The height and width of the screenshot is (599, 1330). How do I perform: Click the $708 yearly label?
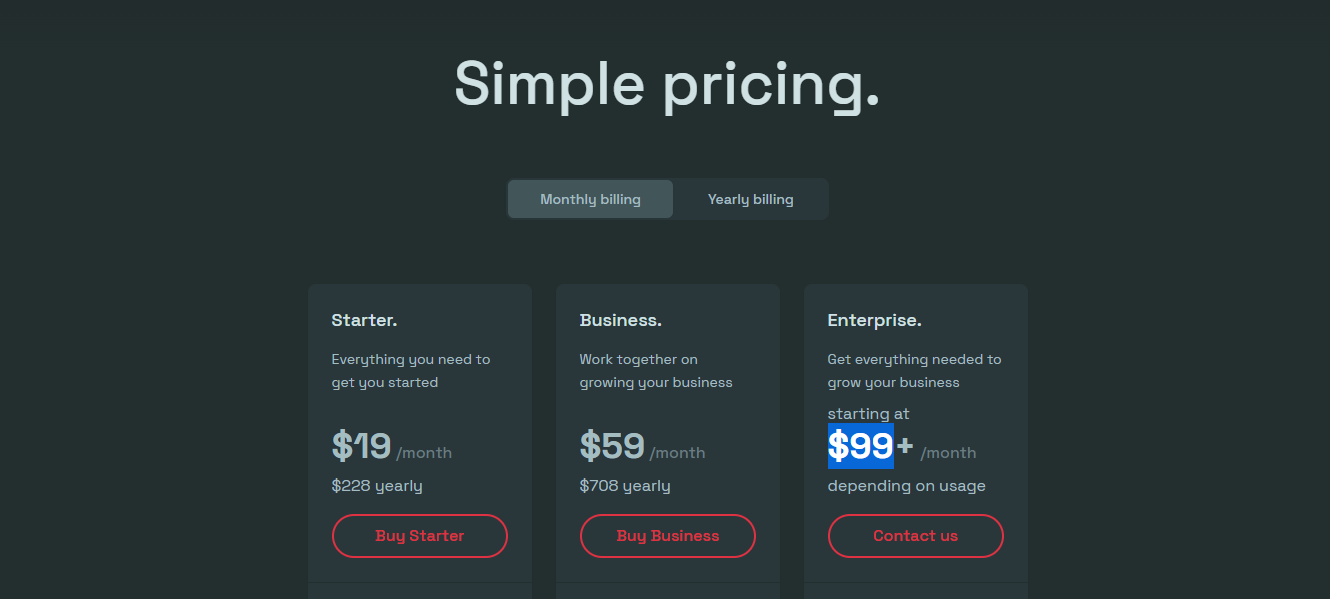625,485
